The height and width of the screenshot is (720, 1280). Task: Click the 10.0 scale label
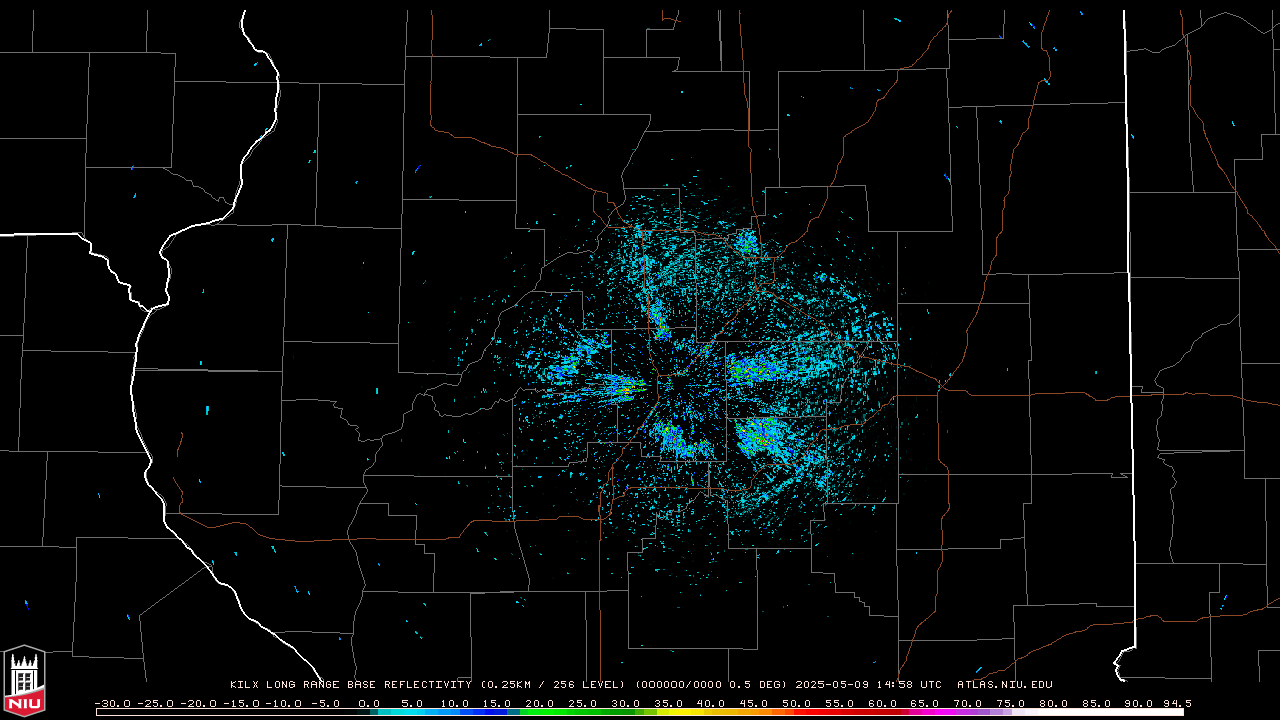(455, 703)
